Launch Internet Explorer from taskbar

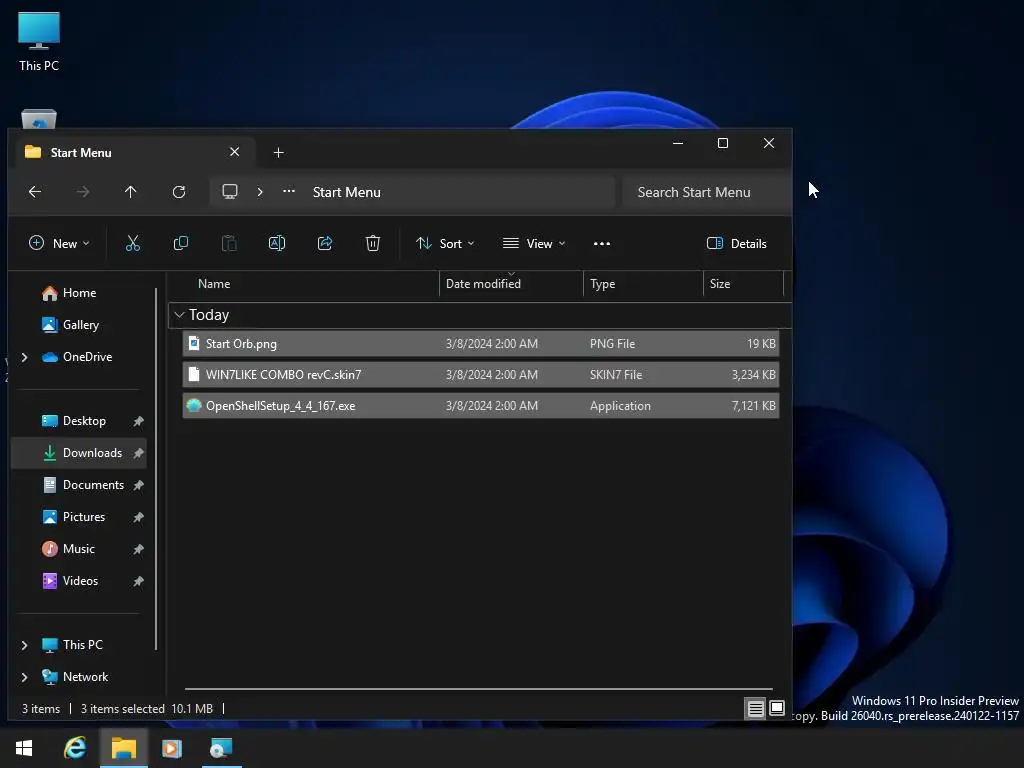pos(74,748)
